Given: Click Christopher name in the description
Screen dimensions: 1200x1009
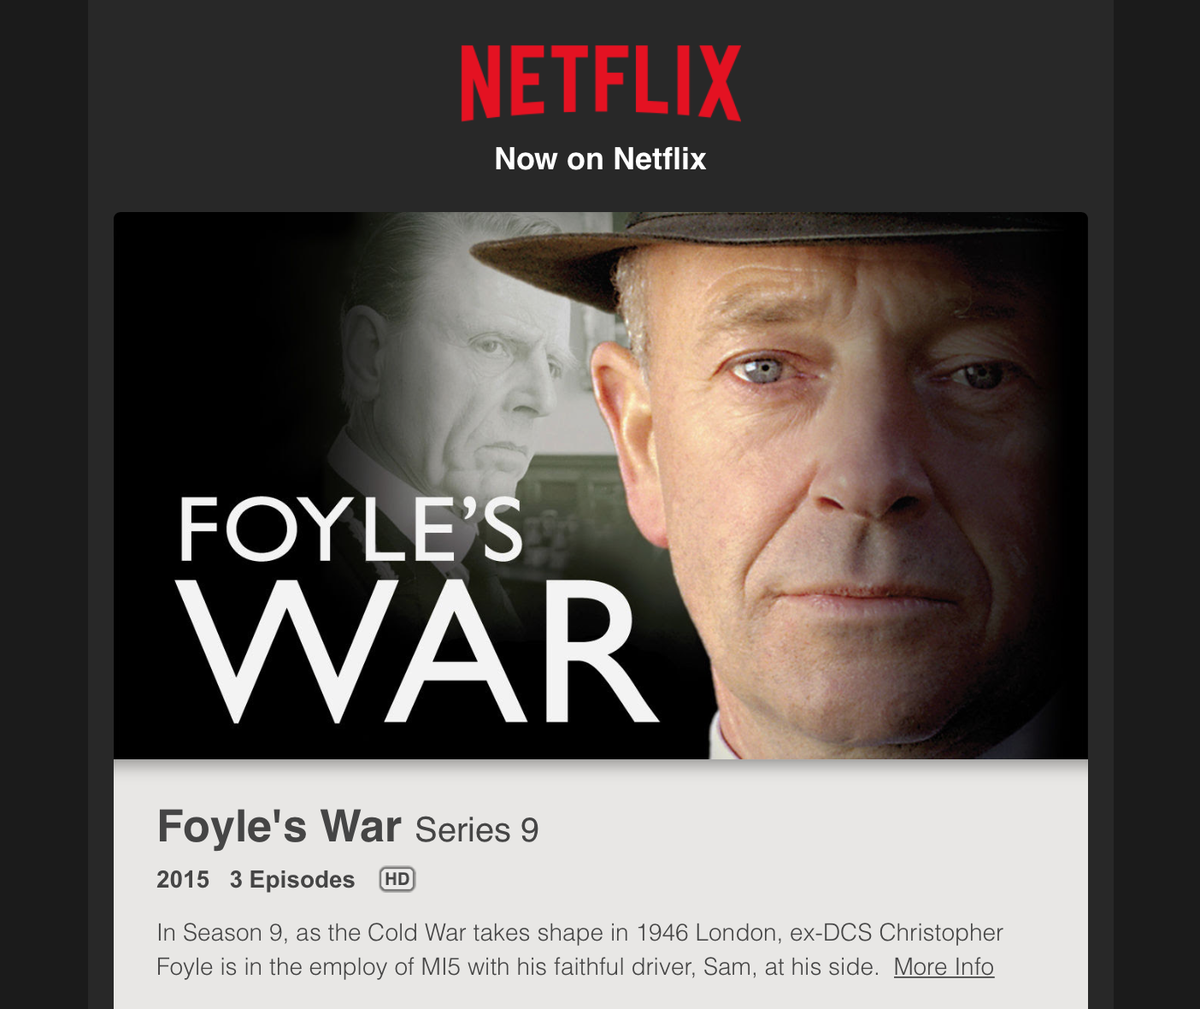Looking at the screenshot, I should (941, 933).
